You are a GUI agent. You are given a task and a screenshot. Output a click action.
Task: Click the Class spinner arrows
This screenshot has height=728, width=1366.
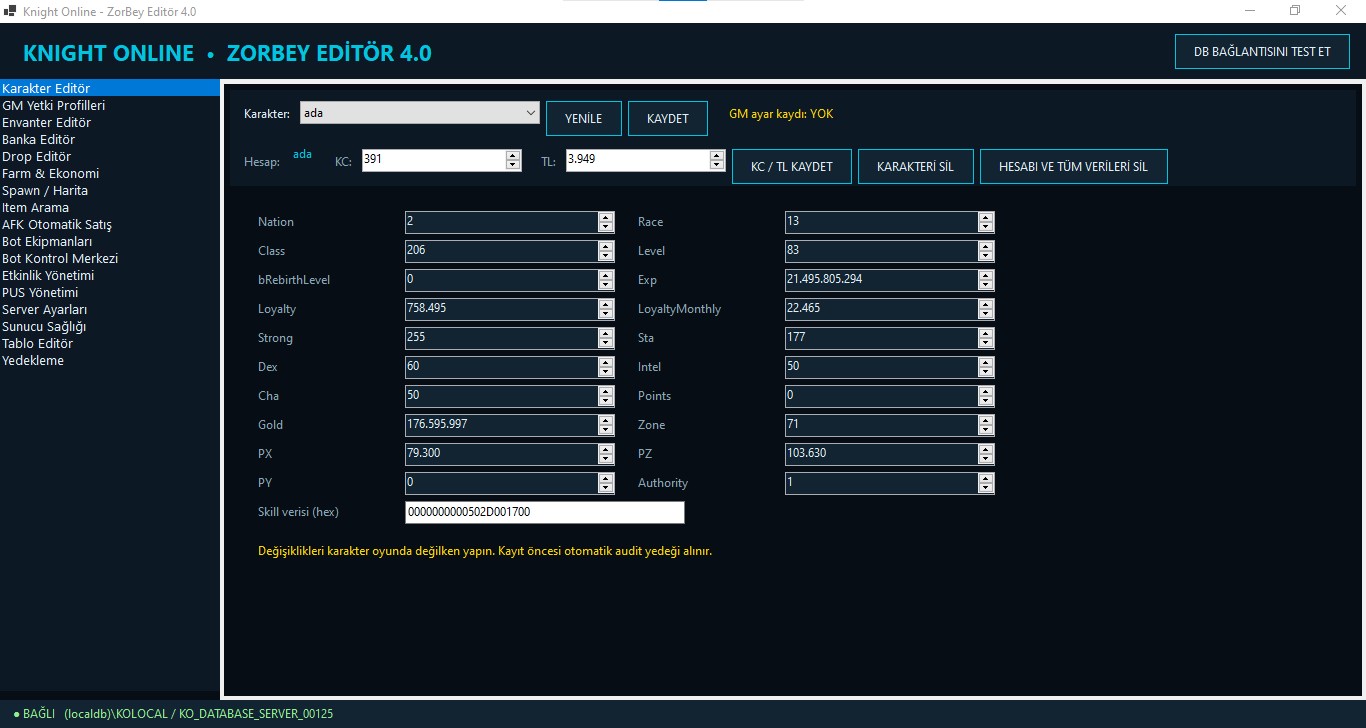tap(606, 251)
